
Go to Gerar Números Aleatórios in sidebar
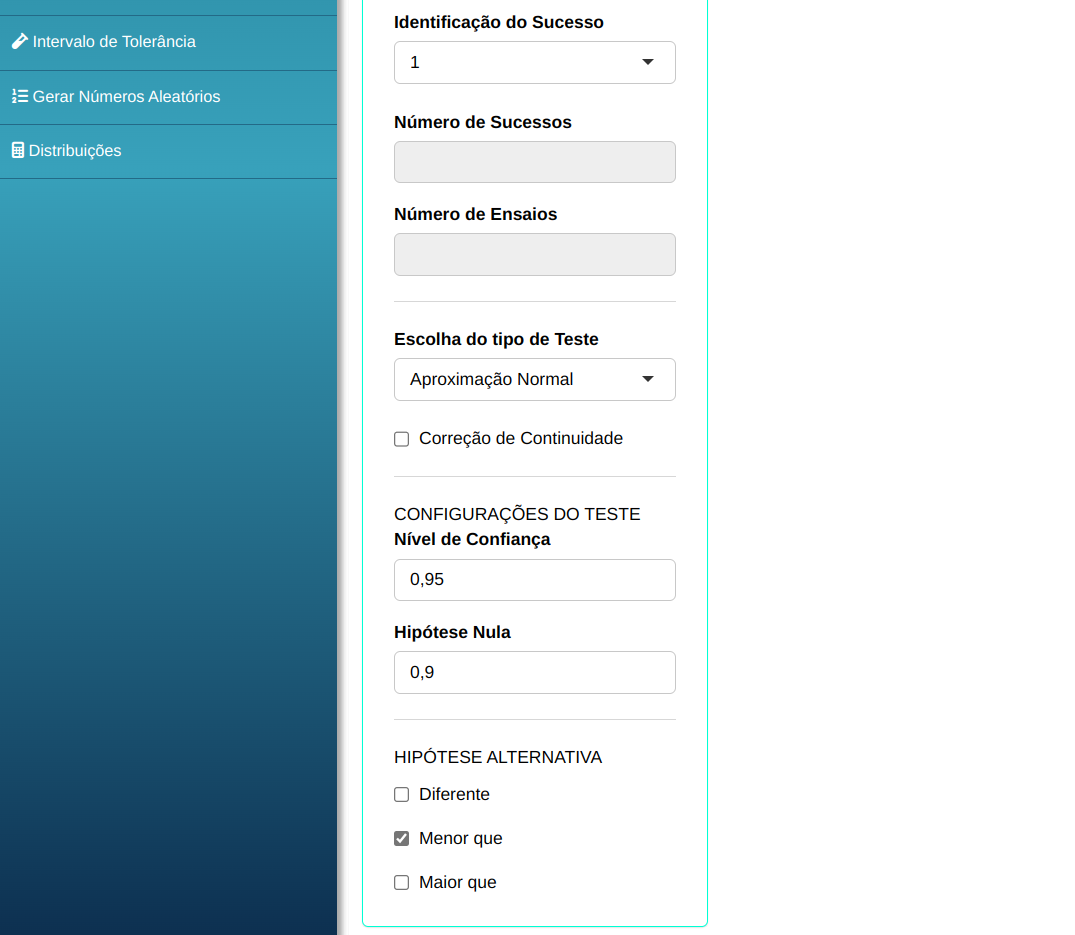[x=126, y=97]
